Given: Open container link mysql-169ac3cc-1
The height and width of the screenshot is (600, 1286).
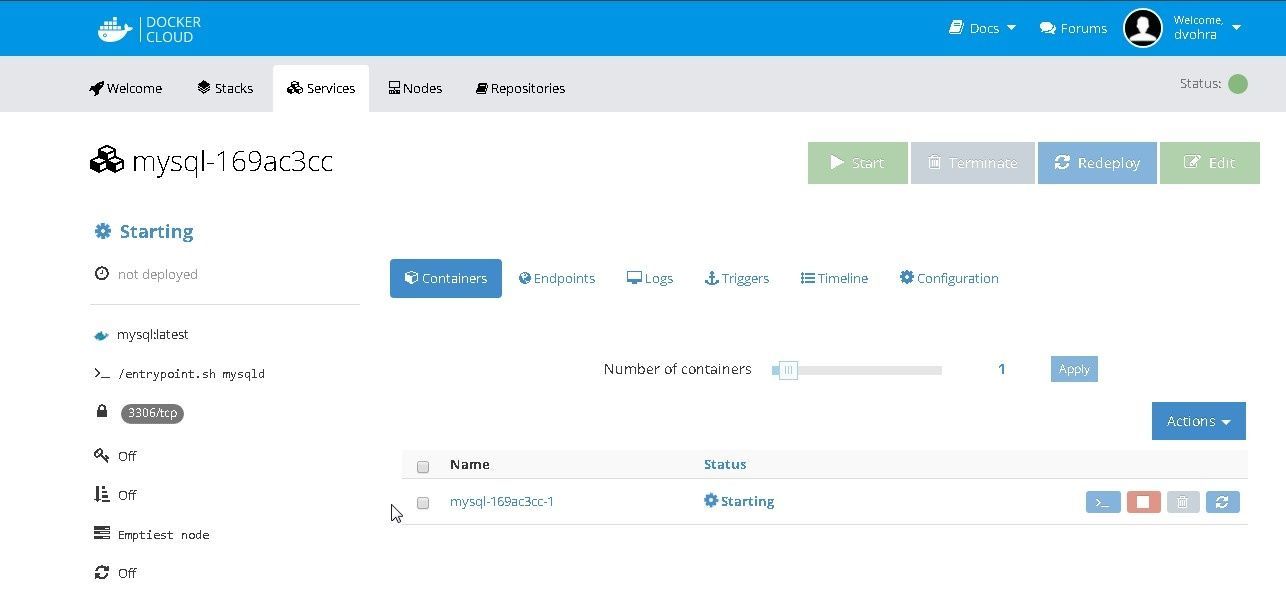Looking at the screenshot, I should pyautogui.click(x=502, y=502).
